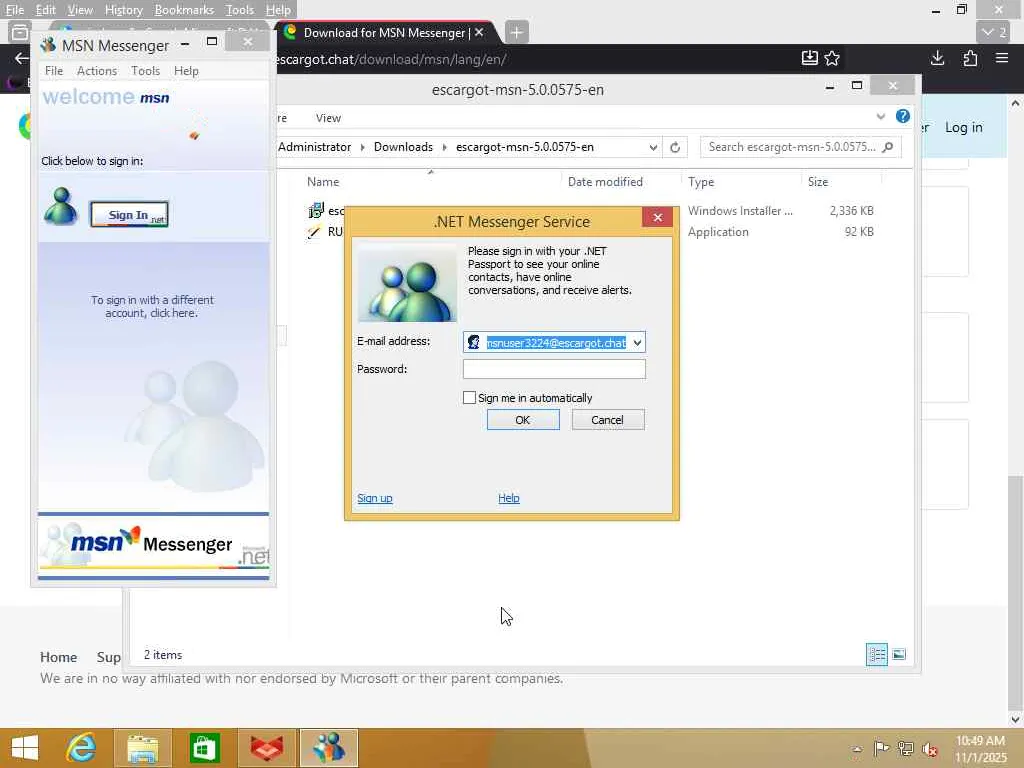The height and width of the screenshot is (768, 1024).
Task: Launch Internet Explorer from taskbar
Action: 81,748
